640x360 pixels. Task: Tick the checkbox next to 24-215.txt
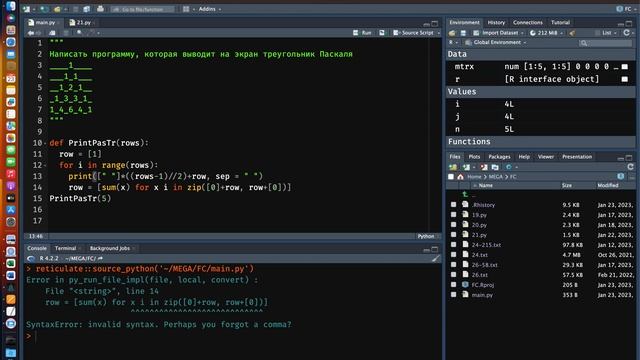coord(453,244)
